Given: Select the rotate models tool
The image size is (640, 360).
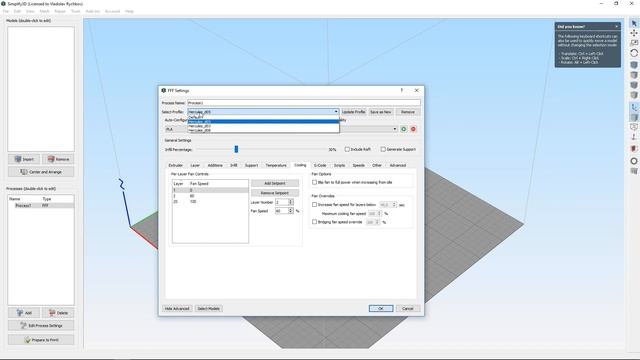Looking at the screenshot, I should coord(634,53).
